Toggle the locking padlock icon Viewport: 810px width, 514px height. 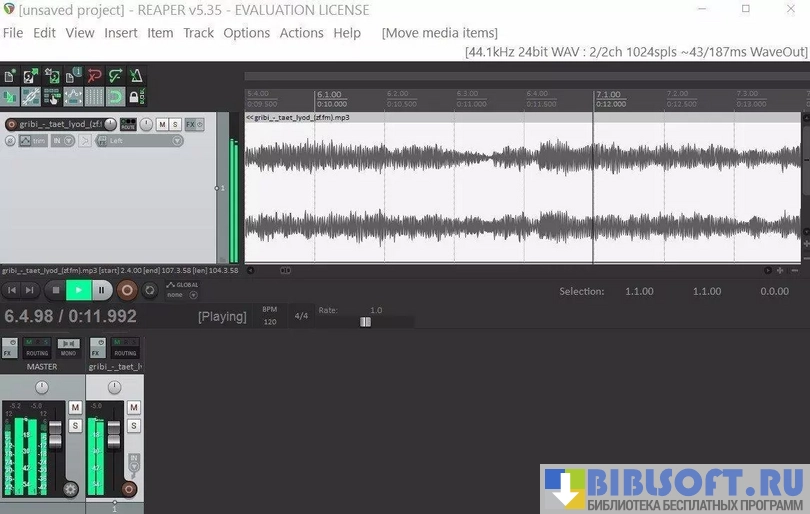click(136, 97)
